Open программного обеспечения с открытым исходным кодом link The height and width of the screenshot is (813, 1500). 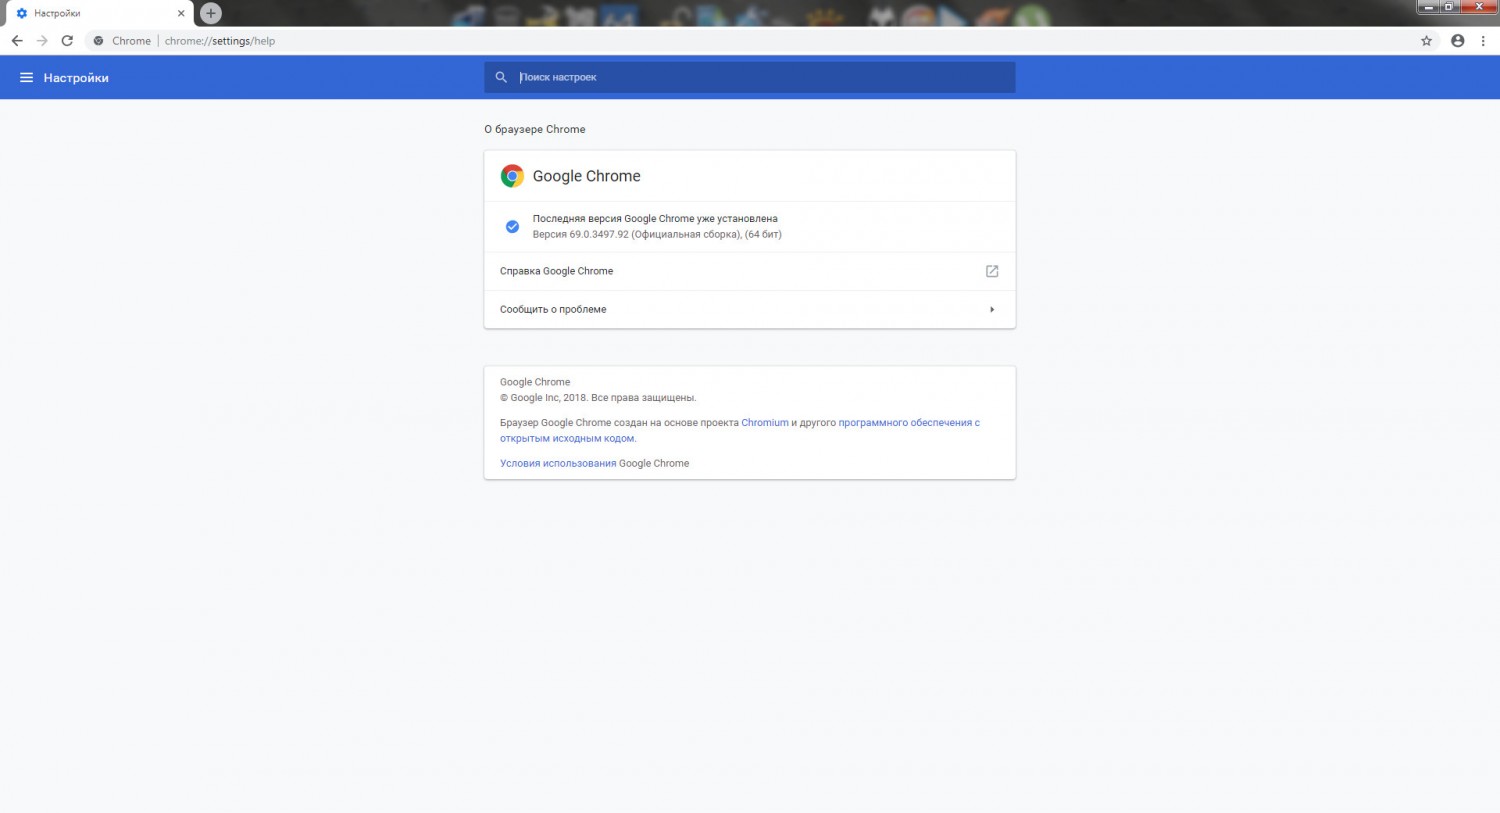coord(740,430)
